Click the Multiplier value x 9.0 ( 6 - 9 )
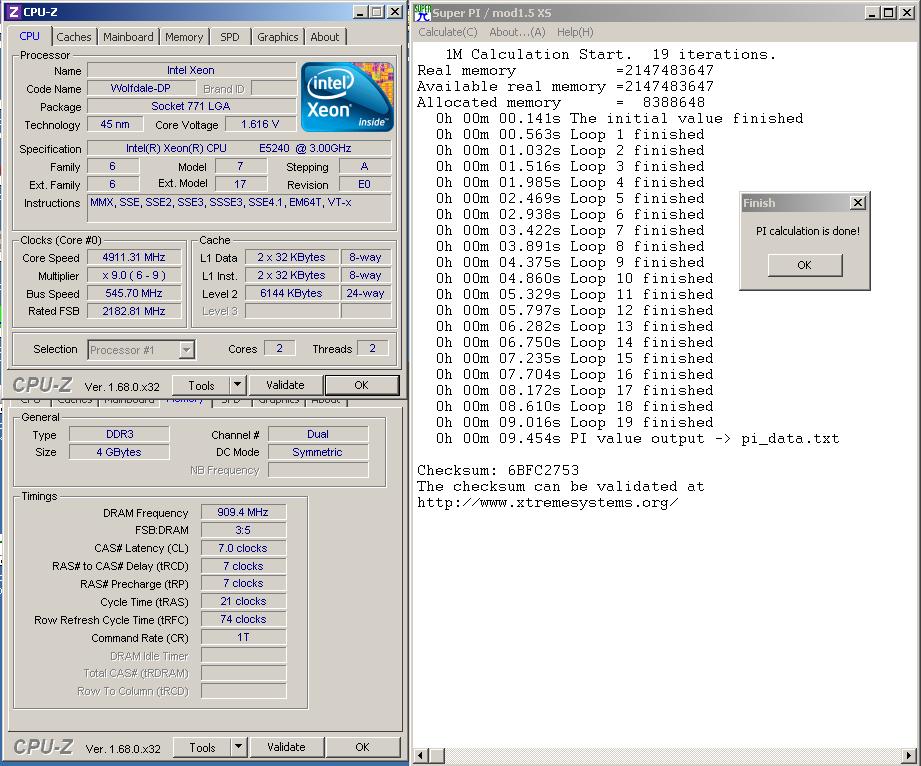The width and height of the screenshot is (921, 766). click(x=134, y=276)
